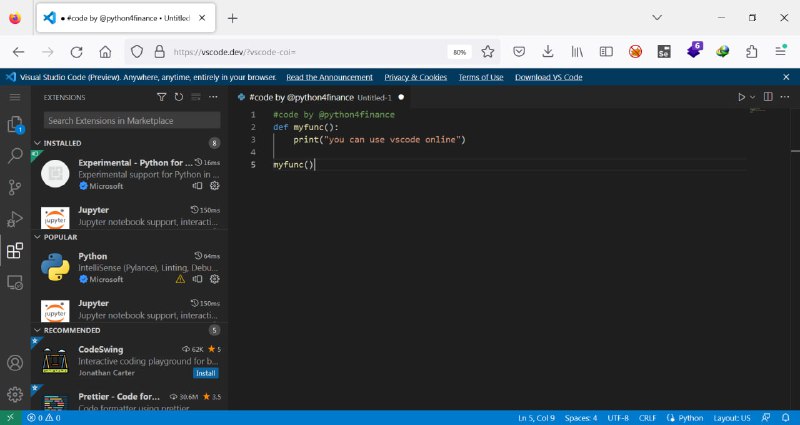Split the editor to the right

point(768,96)
